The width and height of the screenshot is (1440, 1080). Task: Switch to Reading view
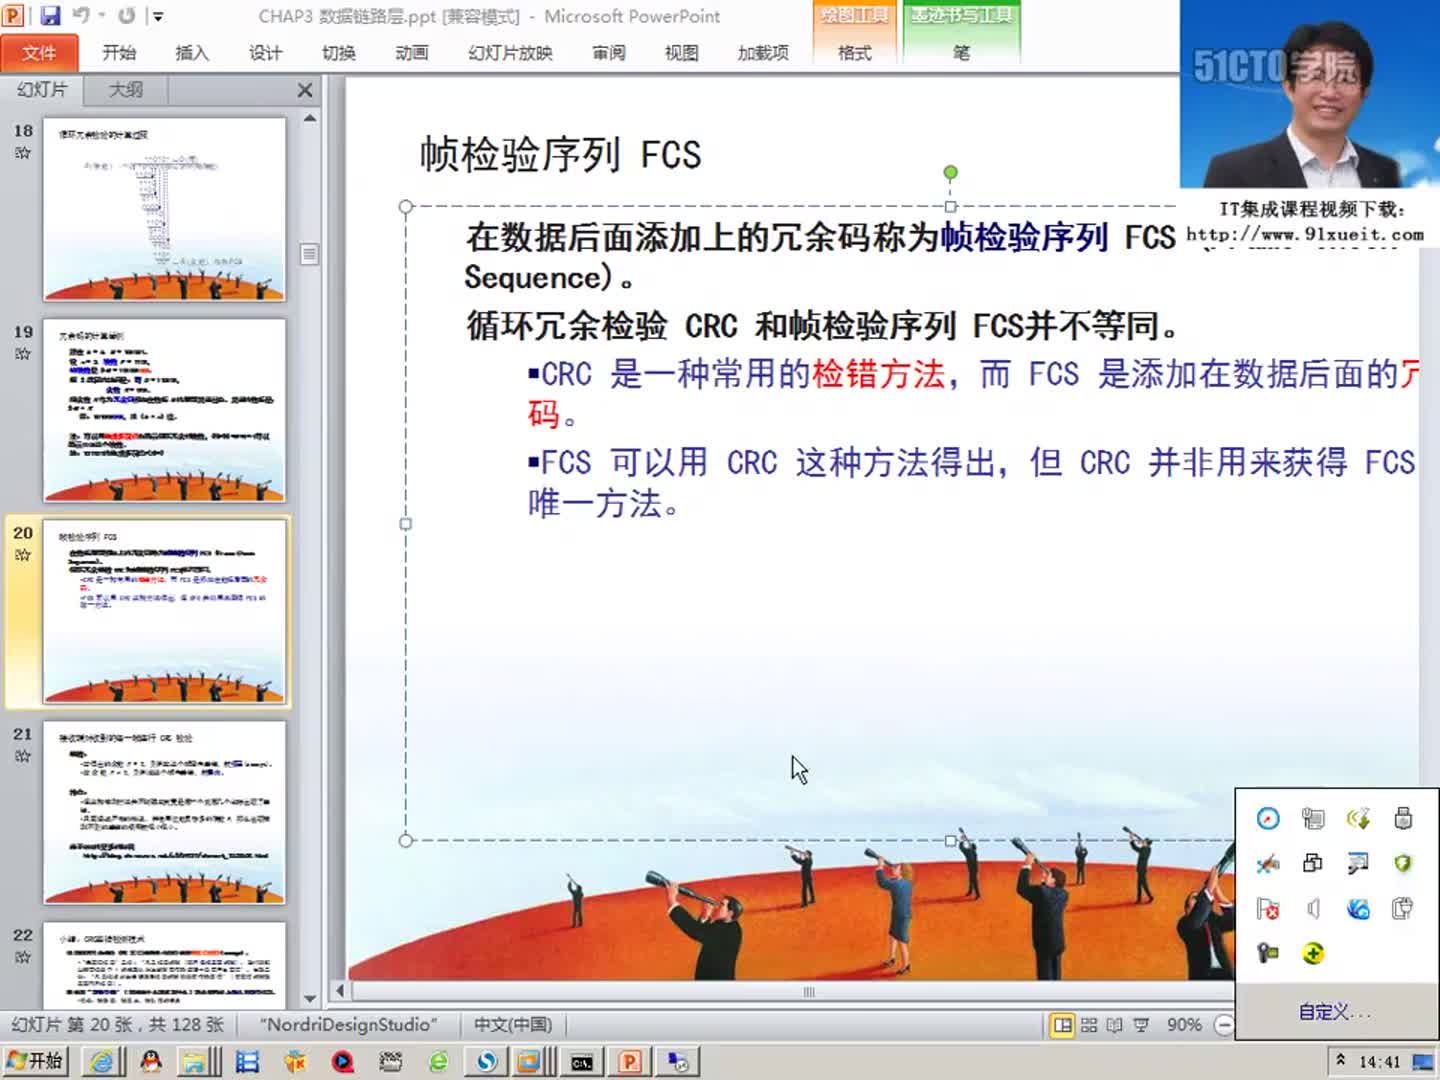pyautogui.click(x=1115, y=1025)
